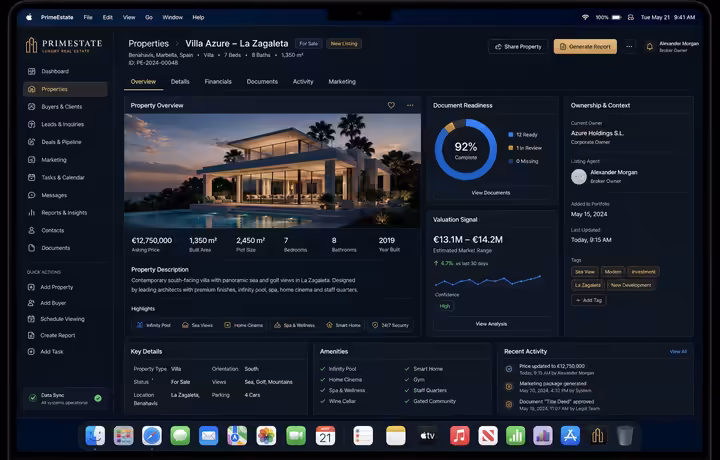The height and width of the screenshot is (460, 720).
Task: Click Properties breadcrumb link
Action: [x=149, y=44]
